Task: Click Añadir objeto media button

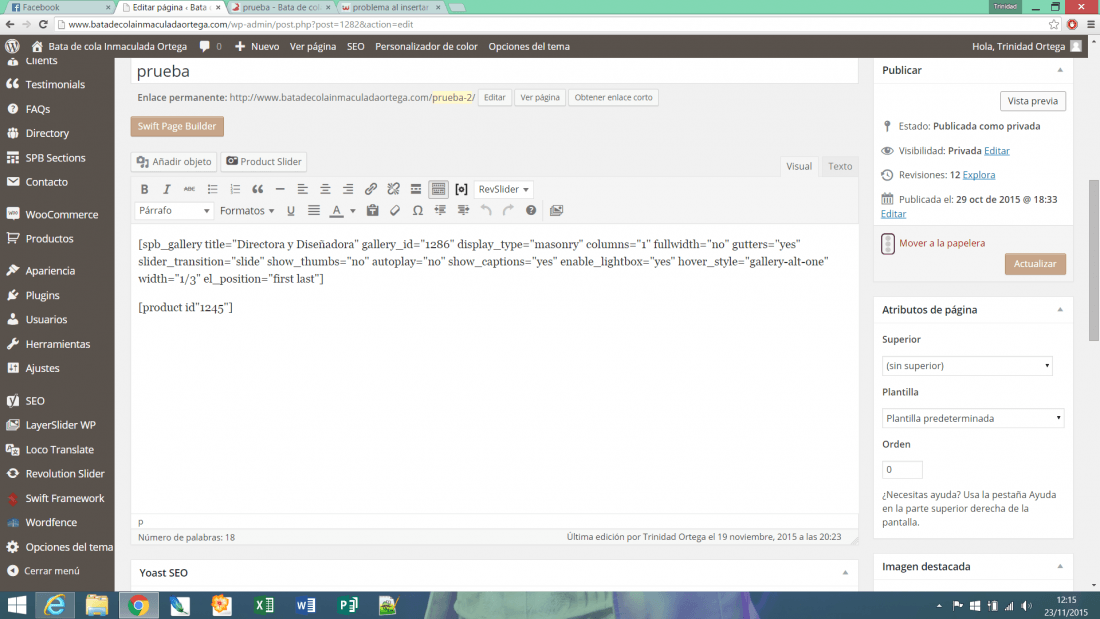Action: tap(174, 161)
